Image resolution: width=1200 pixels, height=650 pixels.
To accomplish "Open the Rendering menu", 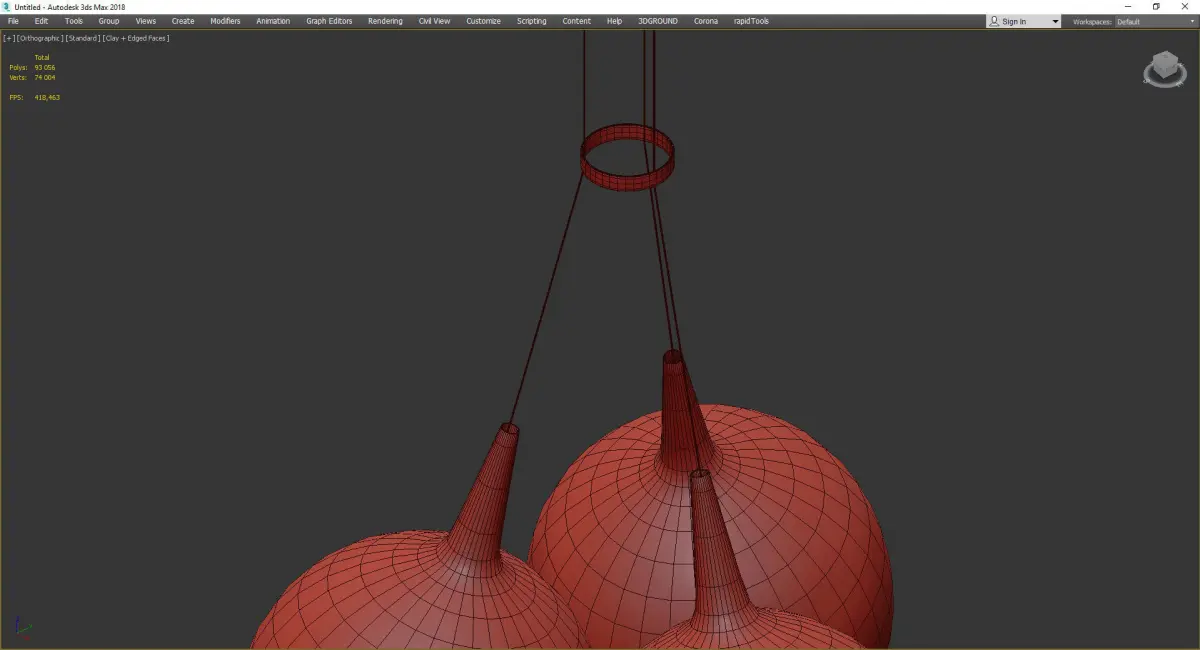I will point(385,21).
